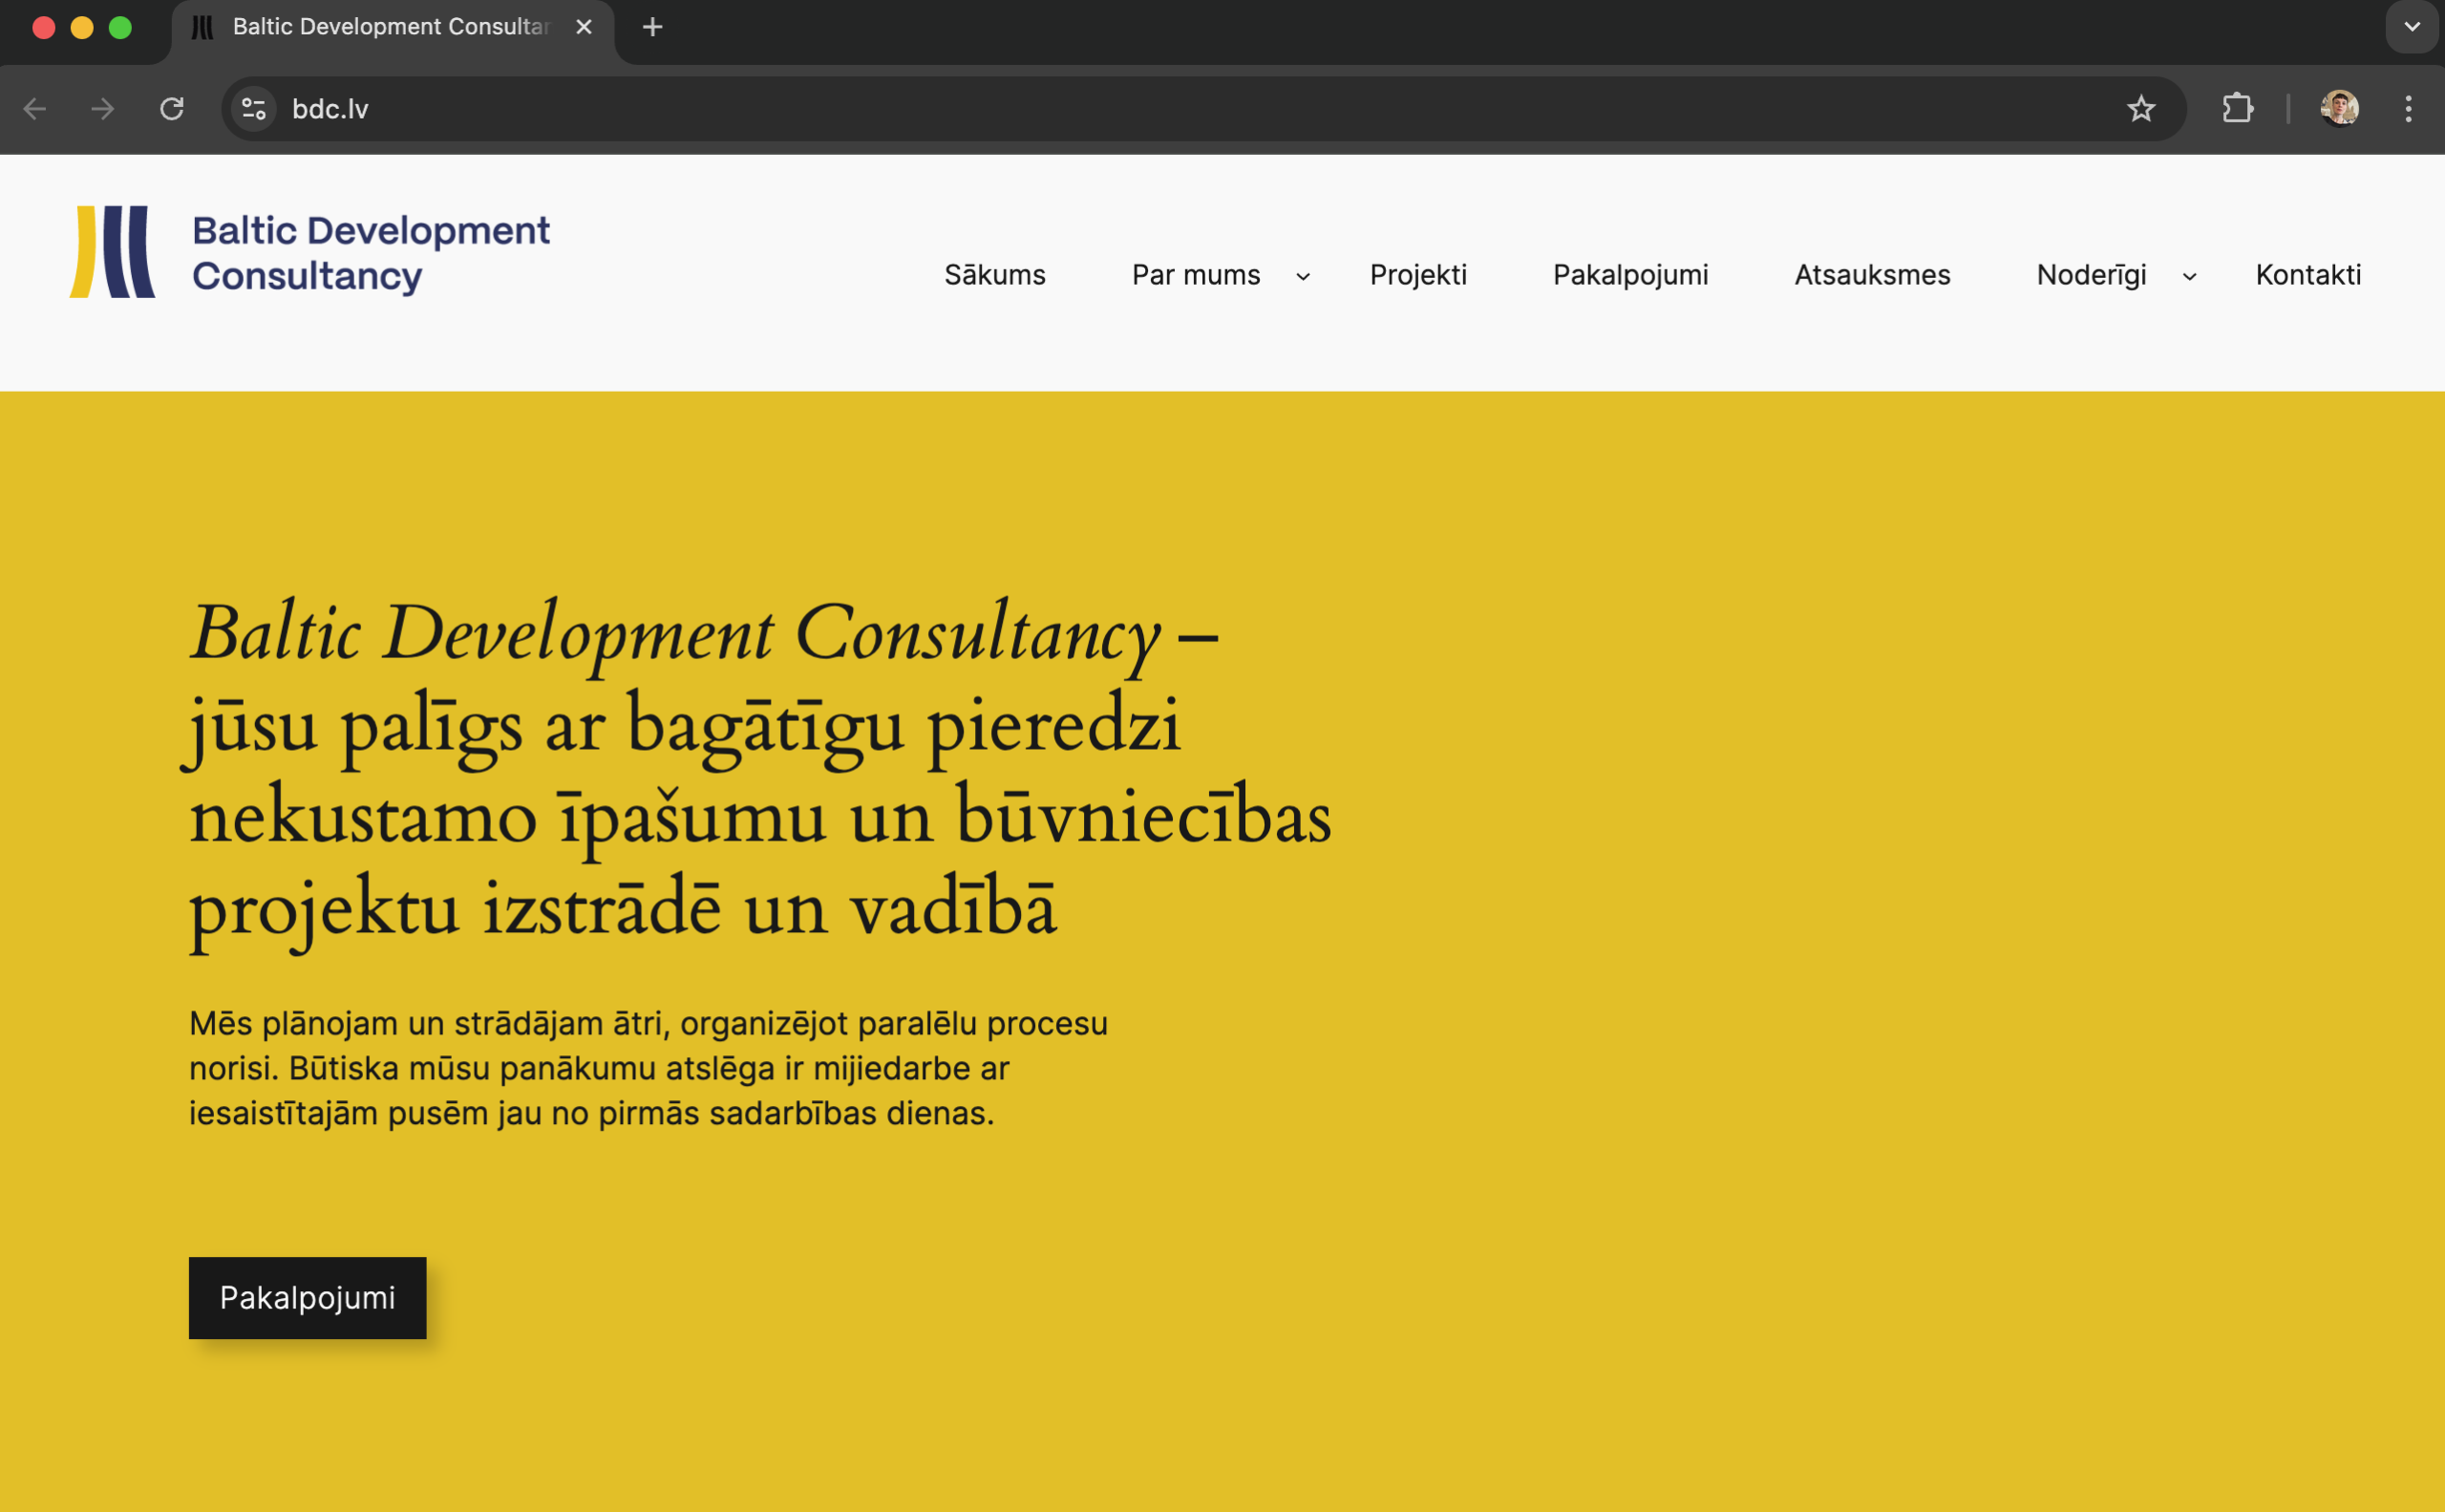This screenshot has height=1512, width=2445.
Task: Expand the Par mums dropdown chevron
Action: pyautogui.click(x=1302, y=277)
